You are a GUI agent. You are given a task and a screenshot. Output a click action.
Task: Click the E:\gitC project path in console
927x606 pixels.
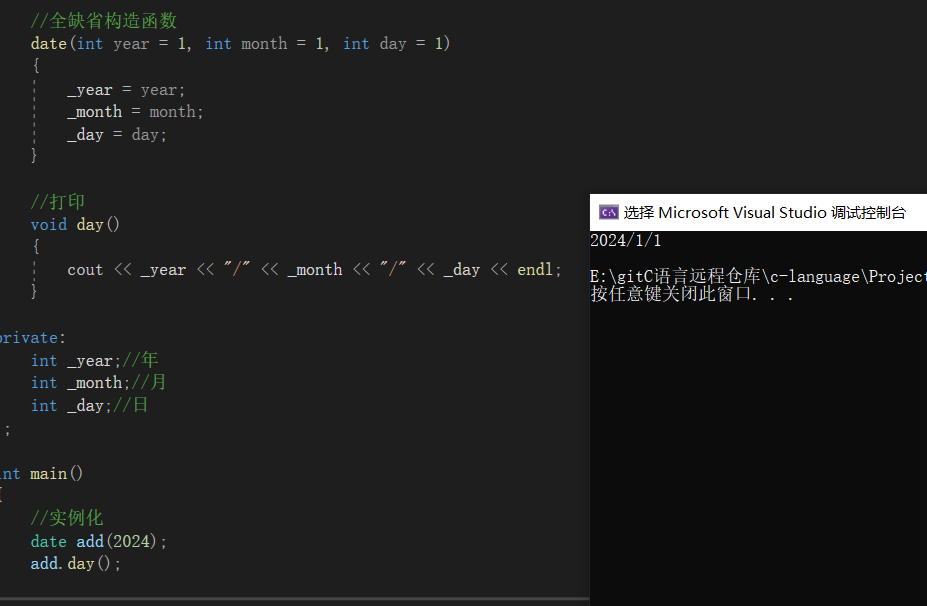[758, 276]
